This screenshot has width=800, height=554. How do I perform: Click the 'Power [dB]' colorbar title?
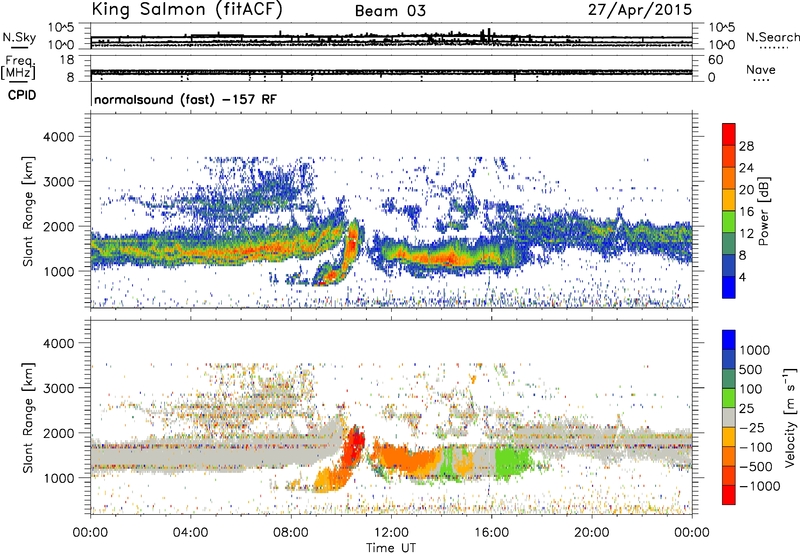tap(763, 211)
